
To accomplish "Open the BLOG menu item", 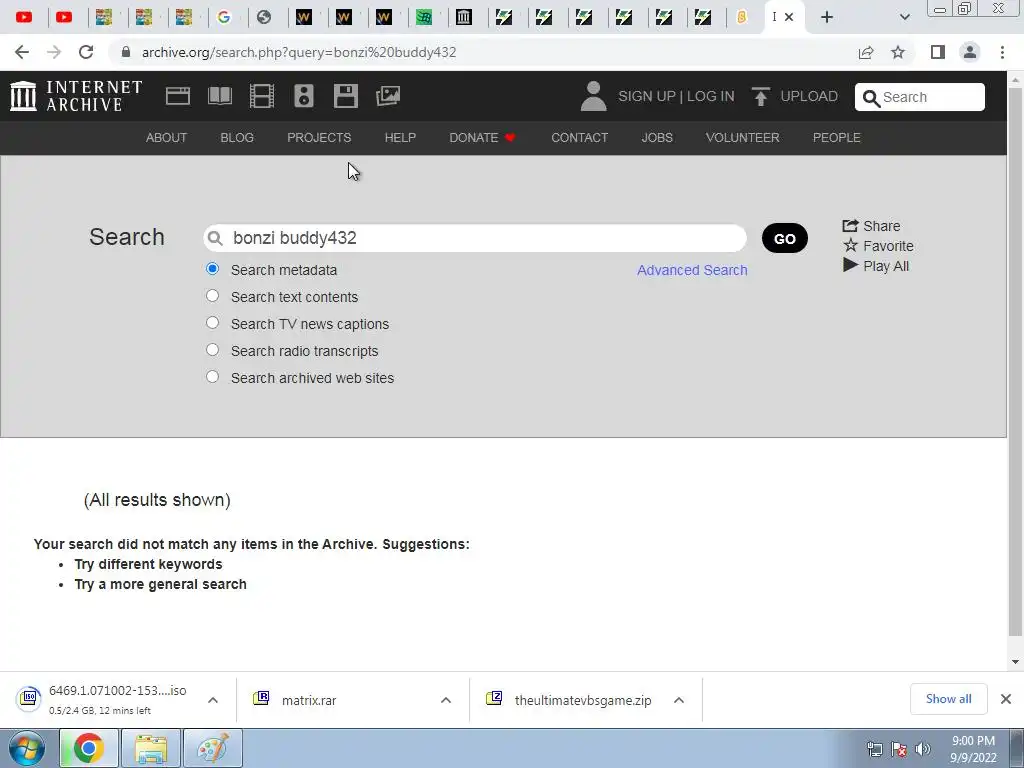I will pos(237,138).
